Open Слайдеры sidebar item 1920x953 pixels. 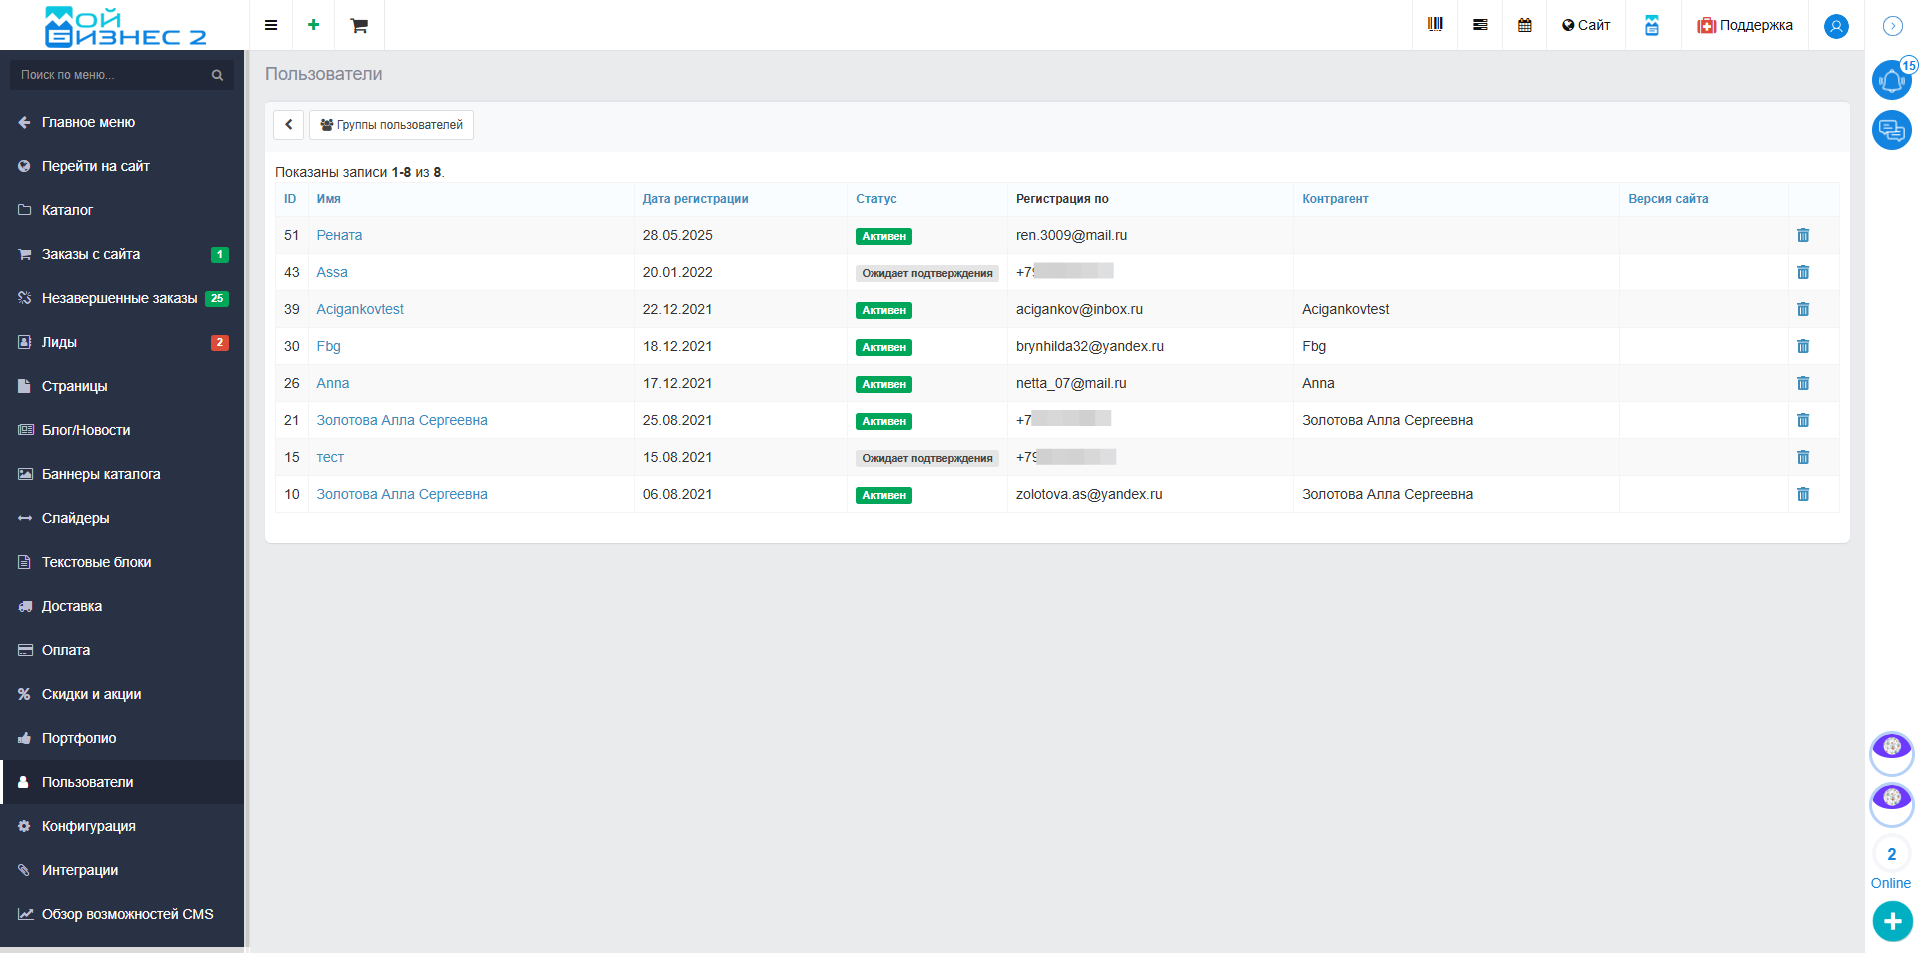click(x=122, y=518)
